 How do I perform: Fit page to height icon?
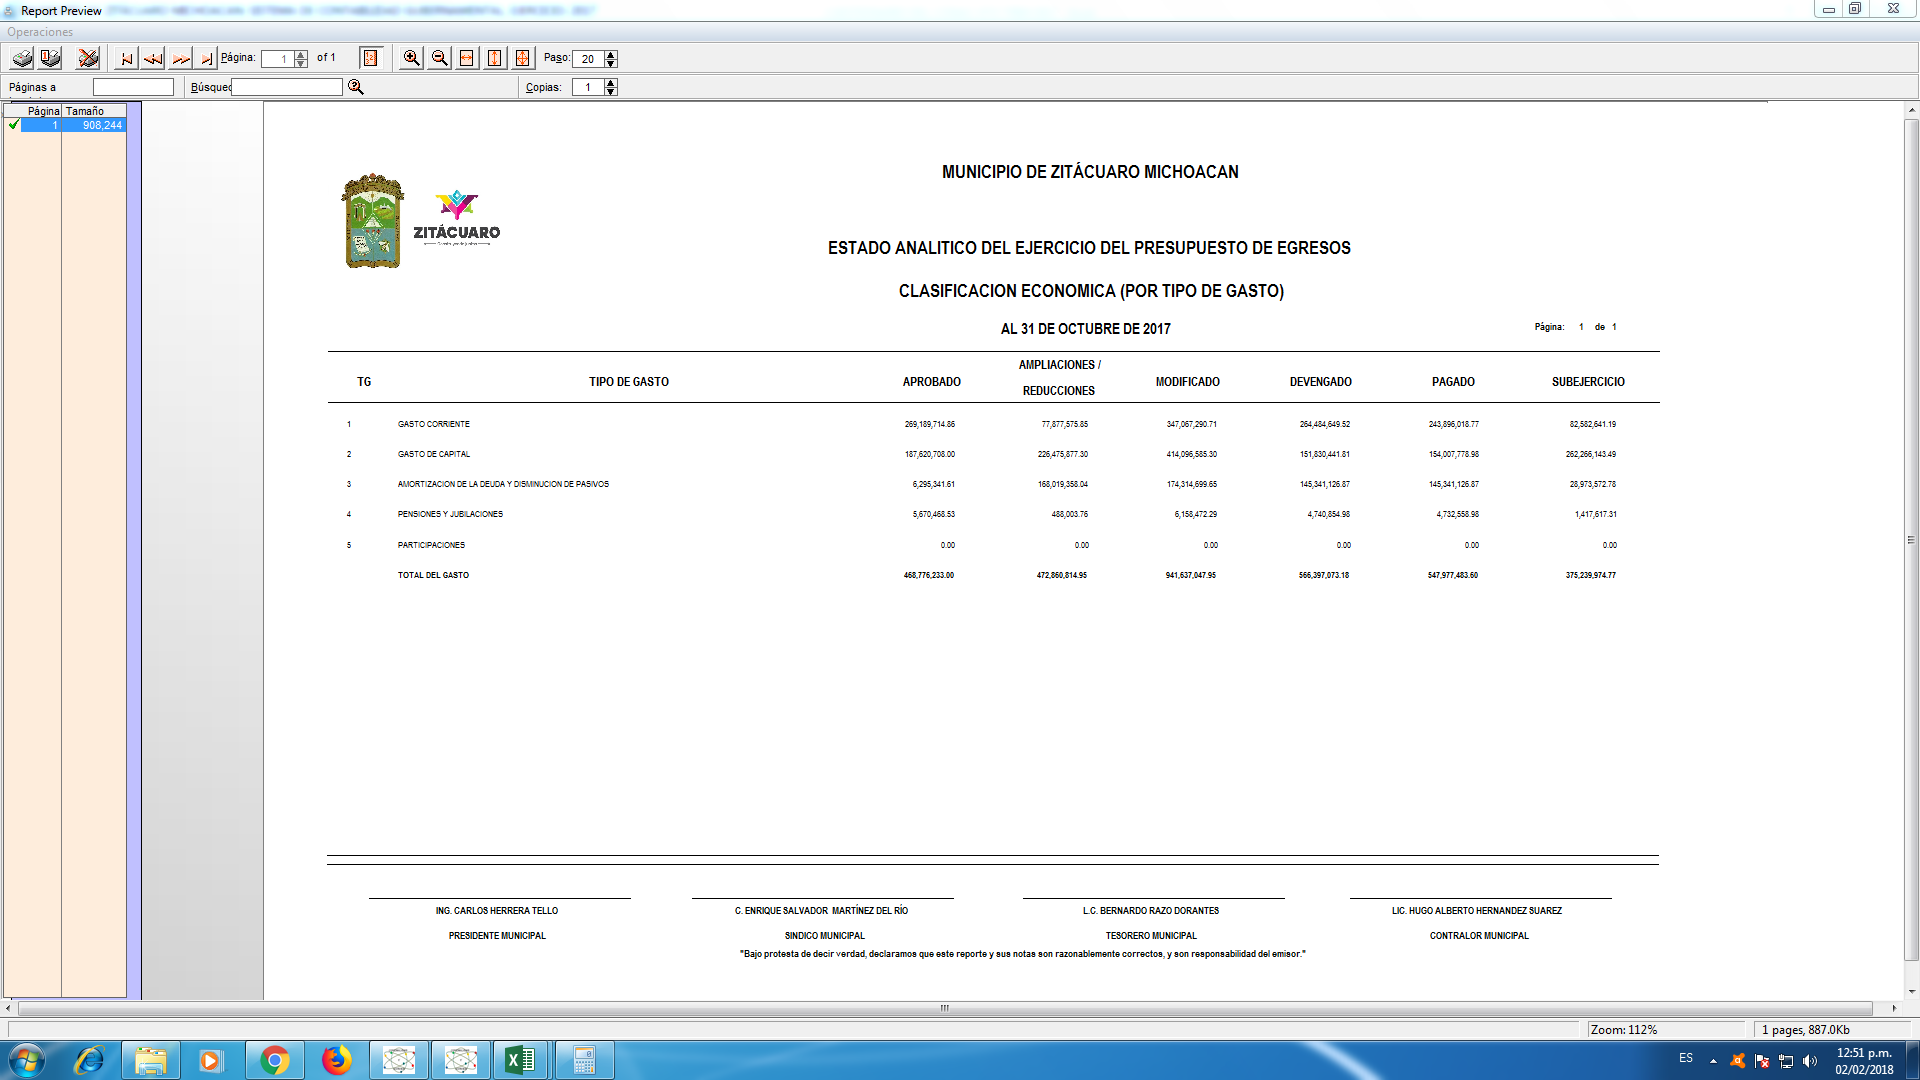click(x=495, y=58)
